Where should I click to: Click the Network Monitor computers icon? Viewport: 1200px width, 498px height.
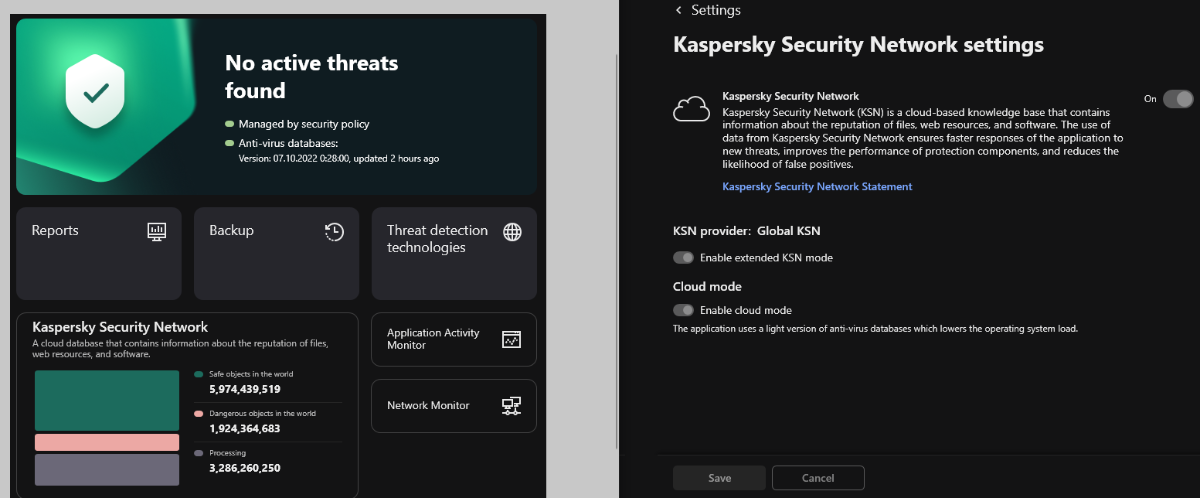click(x=512, y=406)
